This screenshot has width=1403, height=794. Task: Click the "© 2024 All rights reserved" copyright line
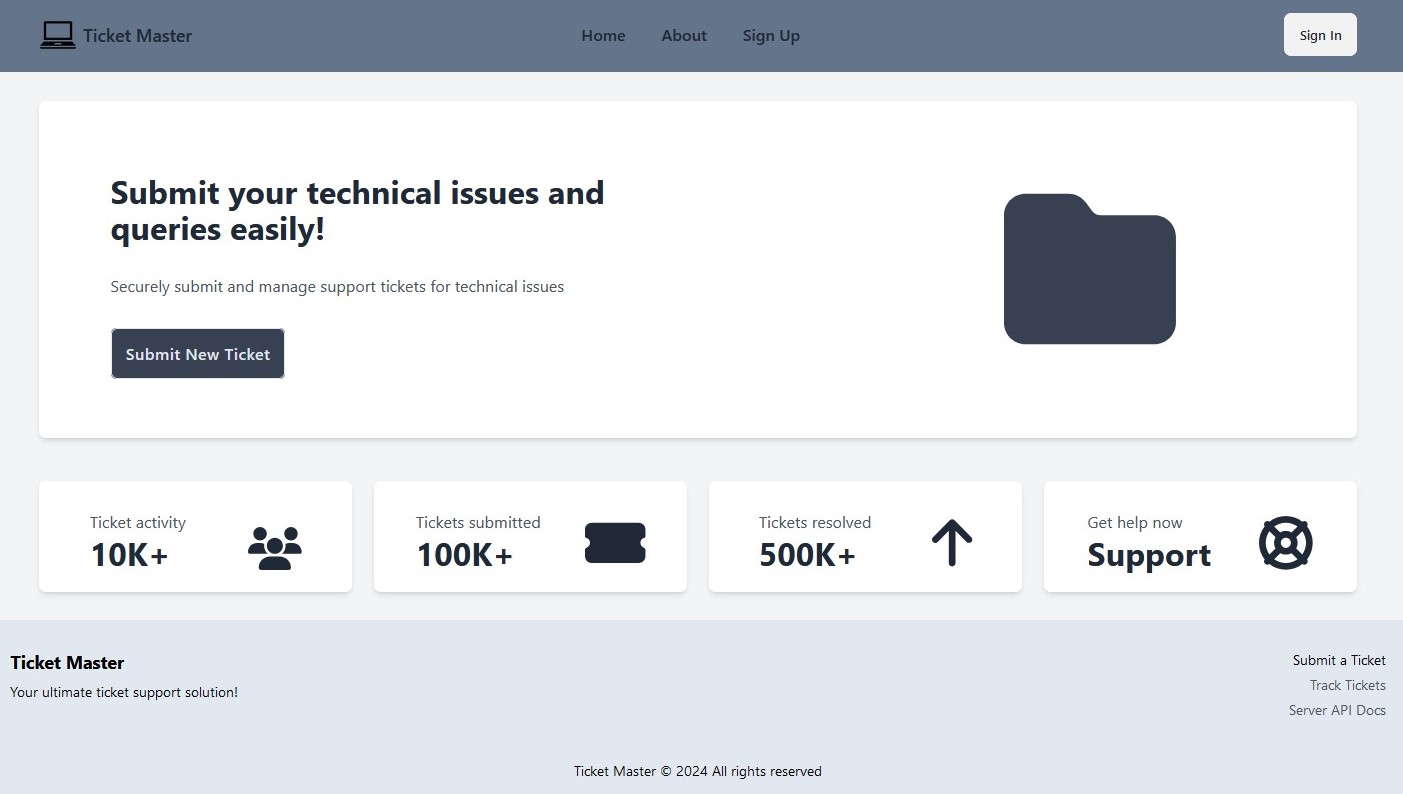click(x=698, y=771)
